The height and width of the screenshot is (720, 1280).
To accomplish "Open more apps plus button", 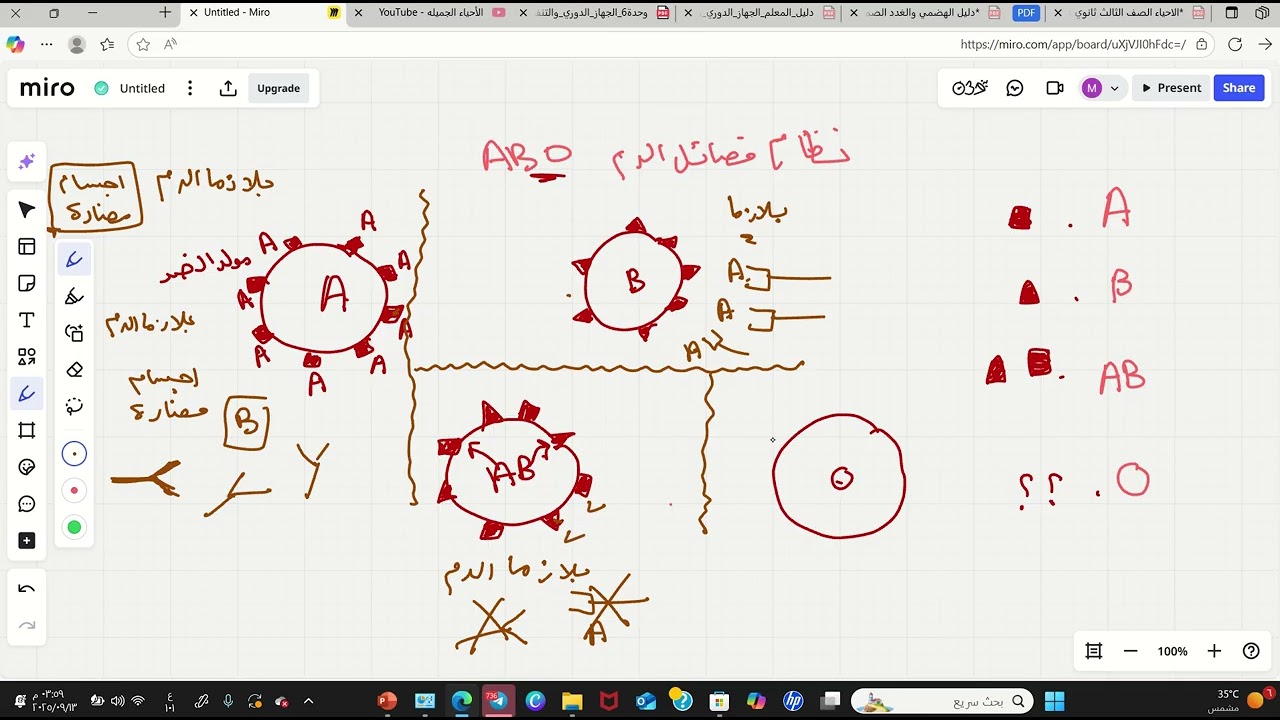I will click(x=27, y=541).
